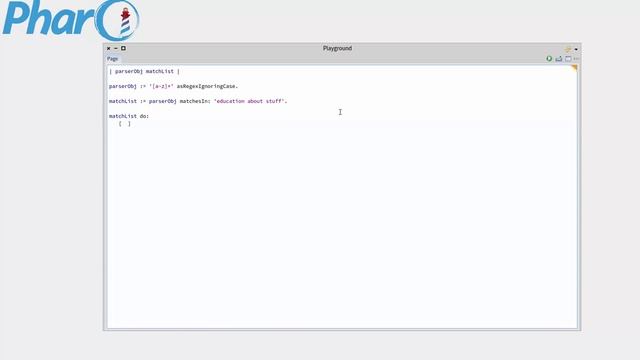Screen dimensions: 640x360
Task: Minimize the Playground window
Action: [116, 48]
